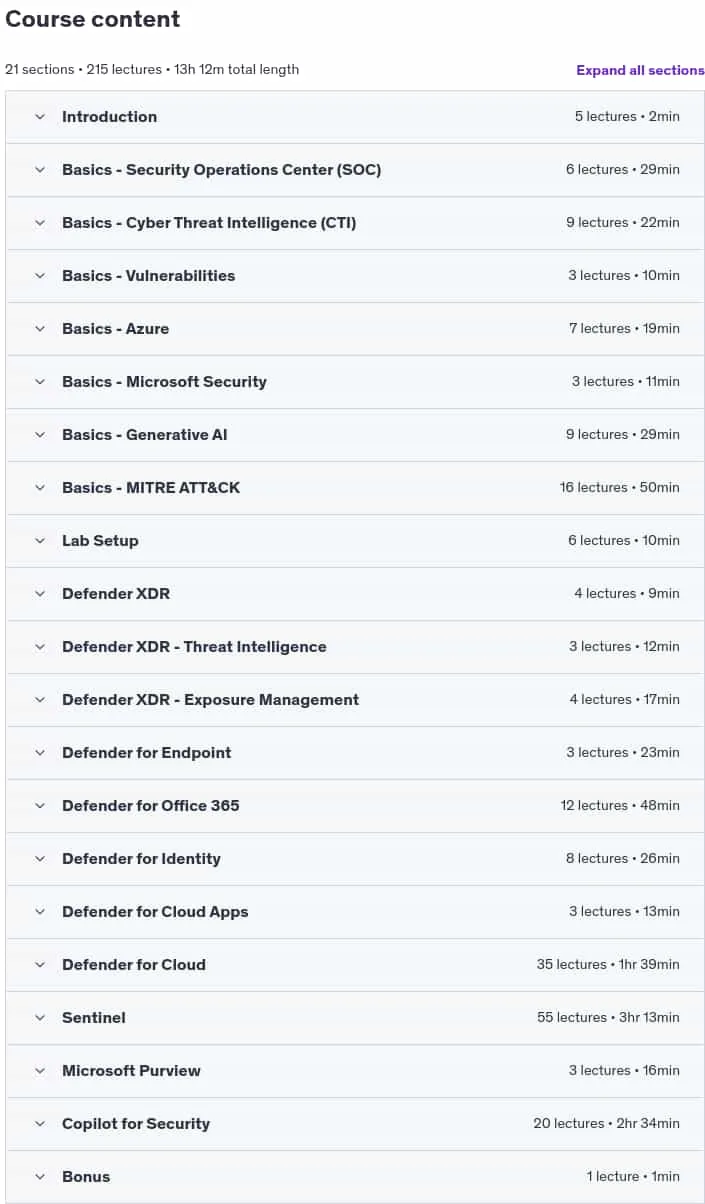This screenshot has width=705, height=1204.
Task: Expand chevron beside Basics - Microsoft Security
Action: (x=40, y=382)
